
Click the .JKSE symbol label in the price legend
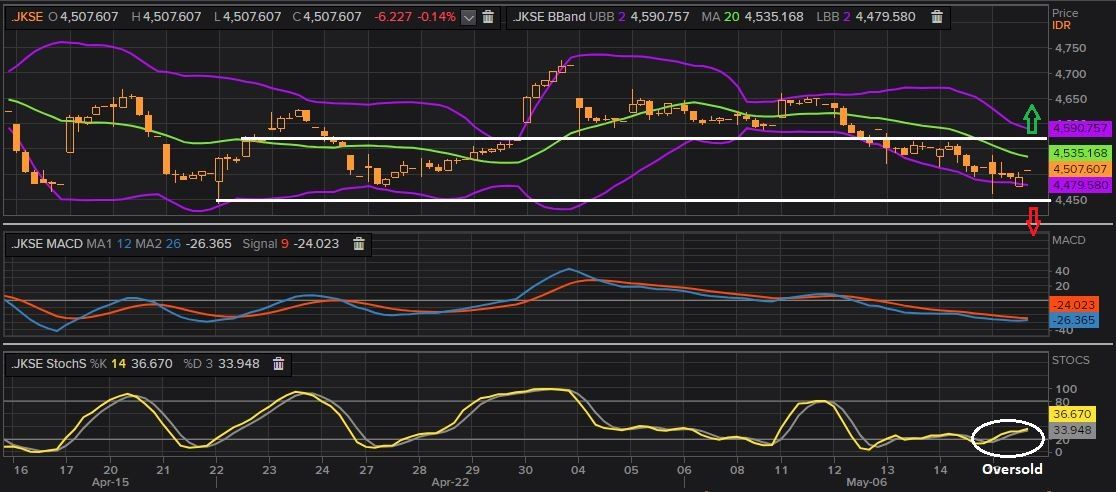point(27,17)
